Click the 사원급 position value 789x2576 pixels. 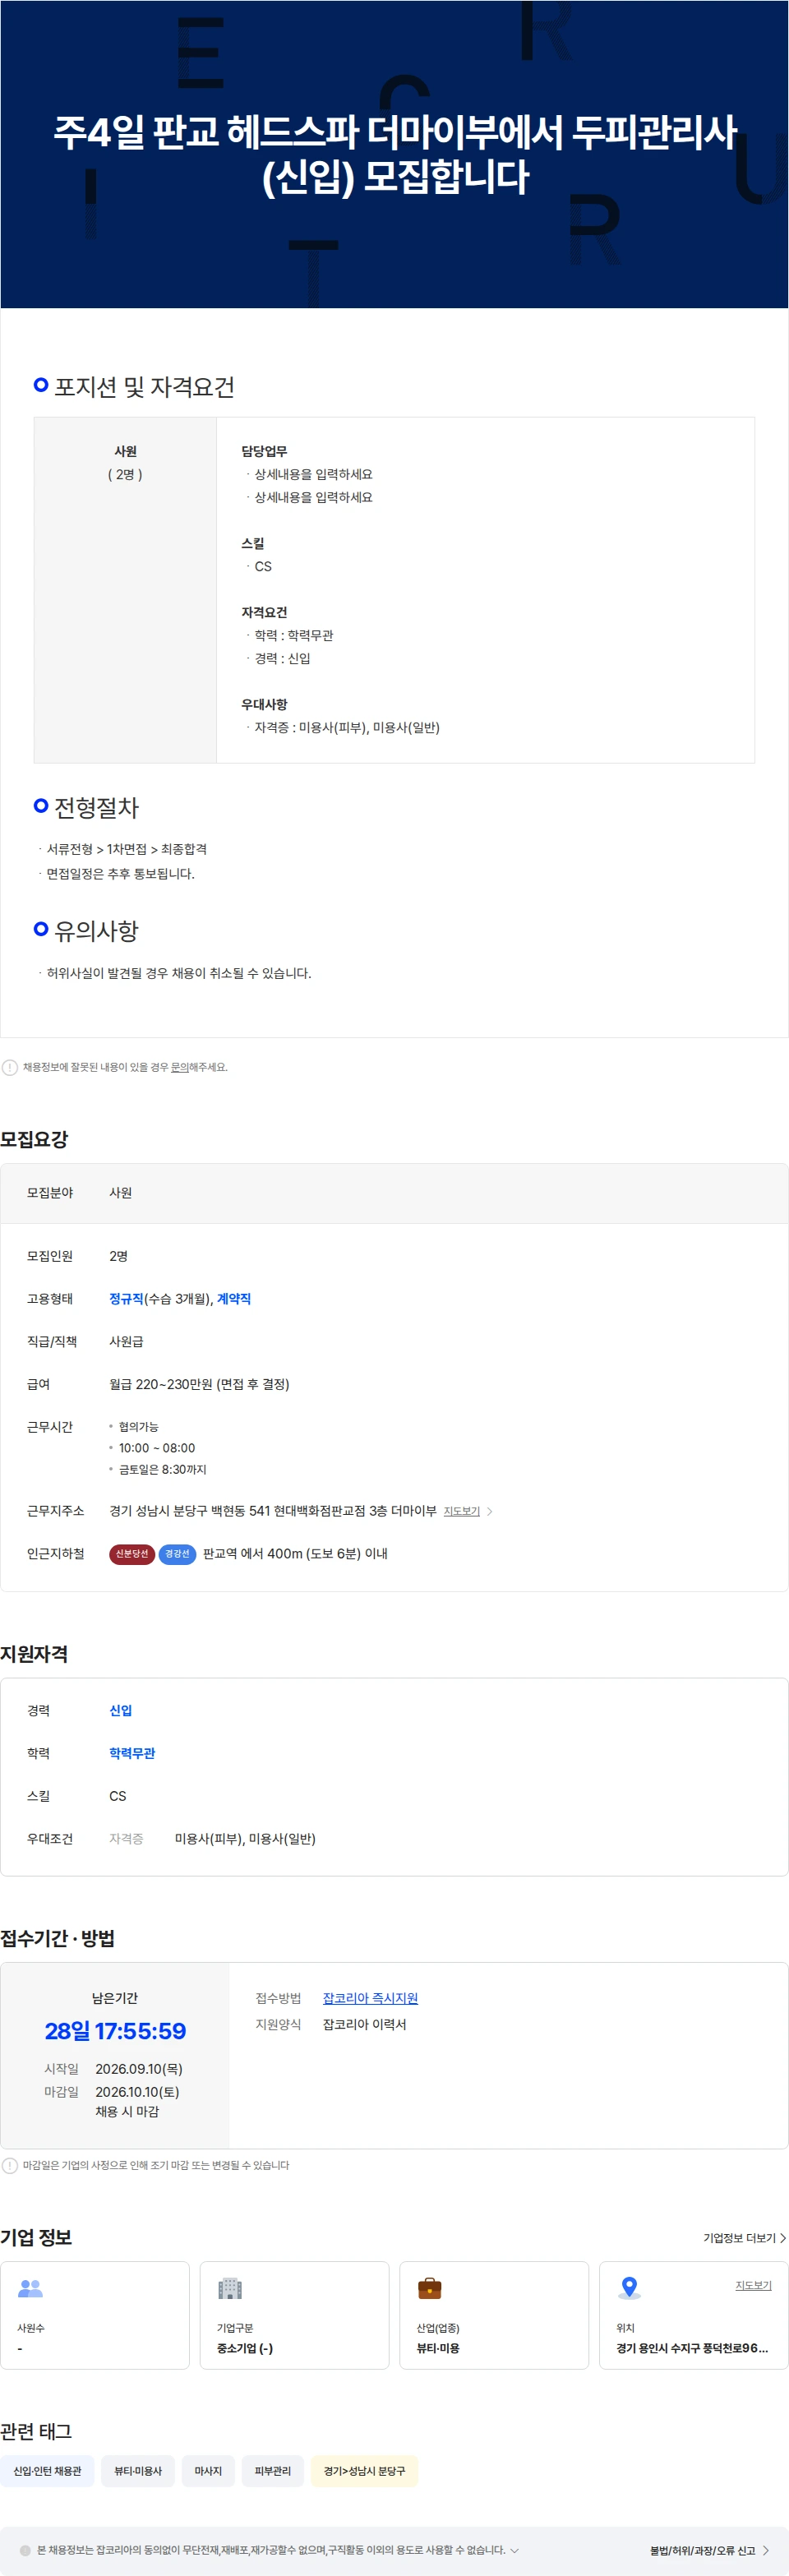(126, 1341)
